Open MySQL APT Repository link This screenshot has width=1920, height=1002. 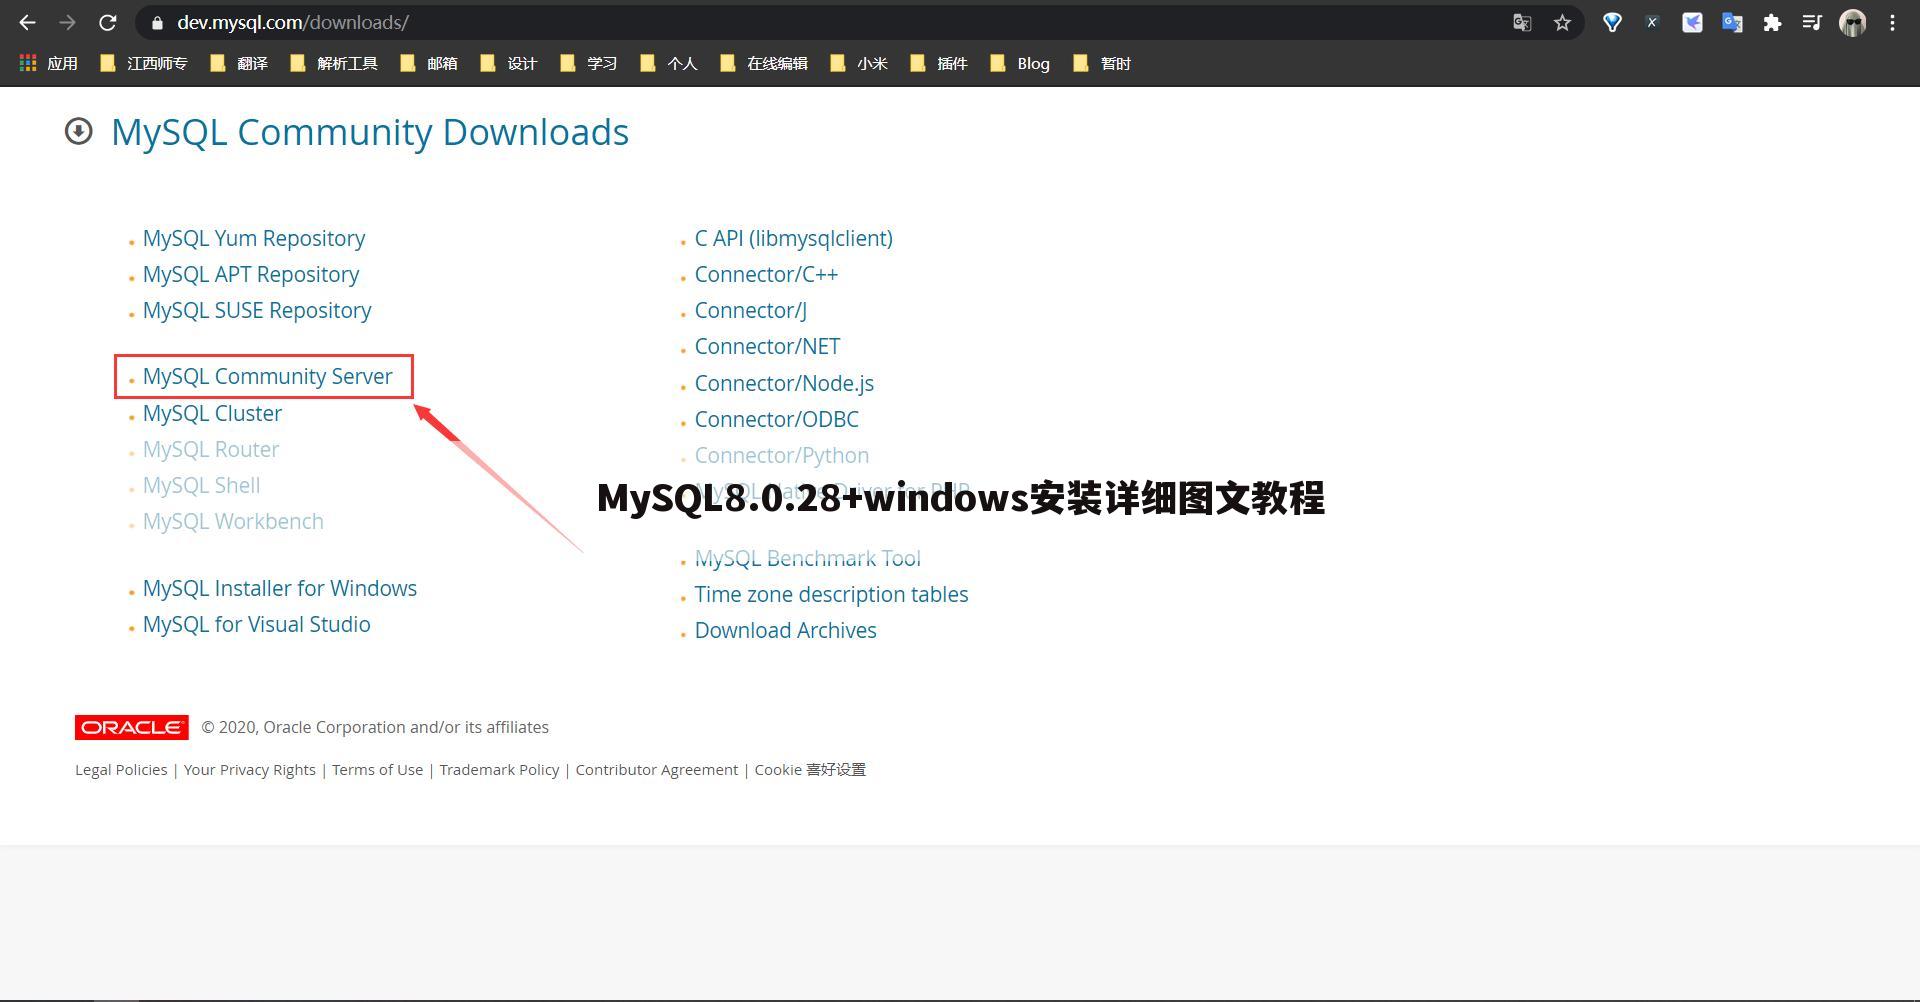(x=251, y=274)
